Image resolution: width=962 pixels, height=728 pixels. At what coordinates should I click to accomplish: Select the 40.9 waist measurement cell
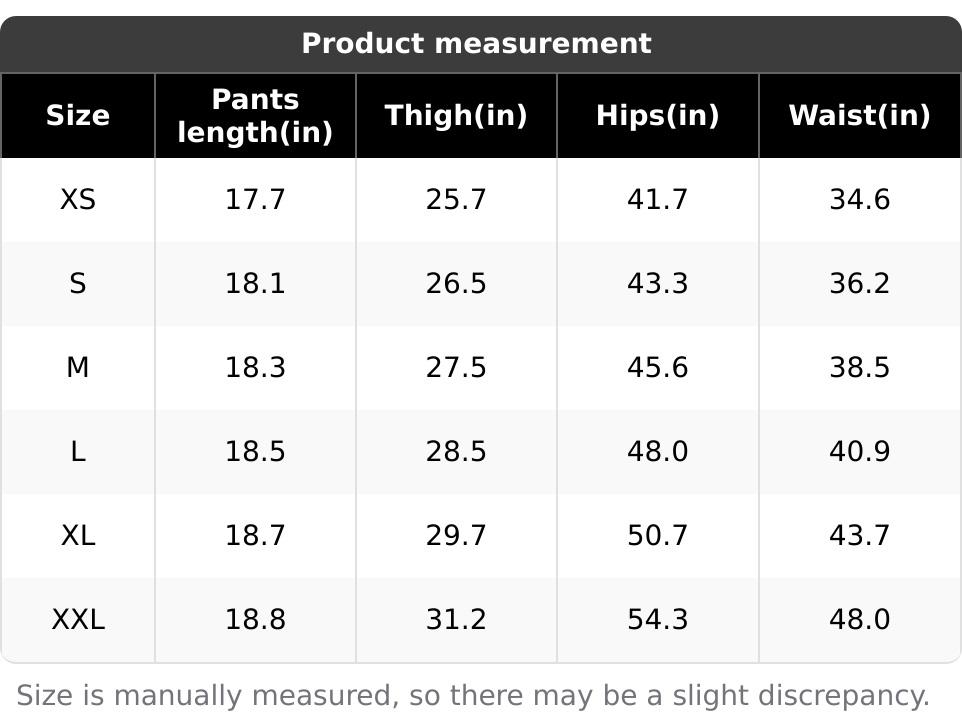(x=859, y=452)
